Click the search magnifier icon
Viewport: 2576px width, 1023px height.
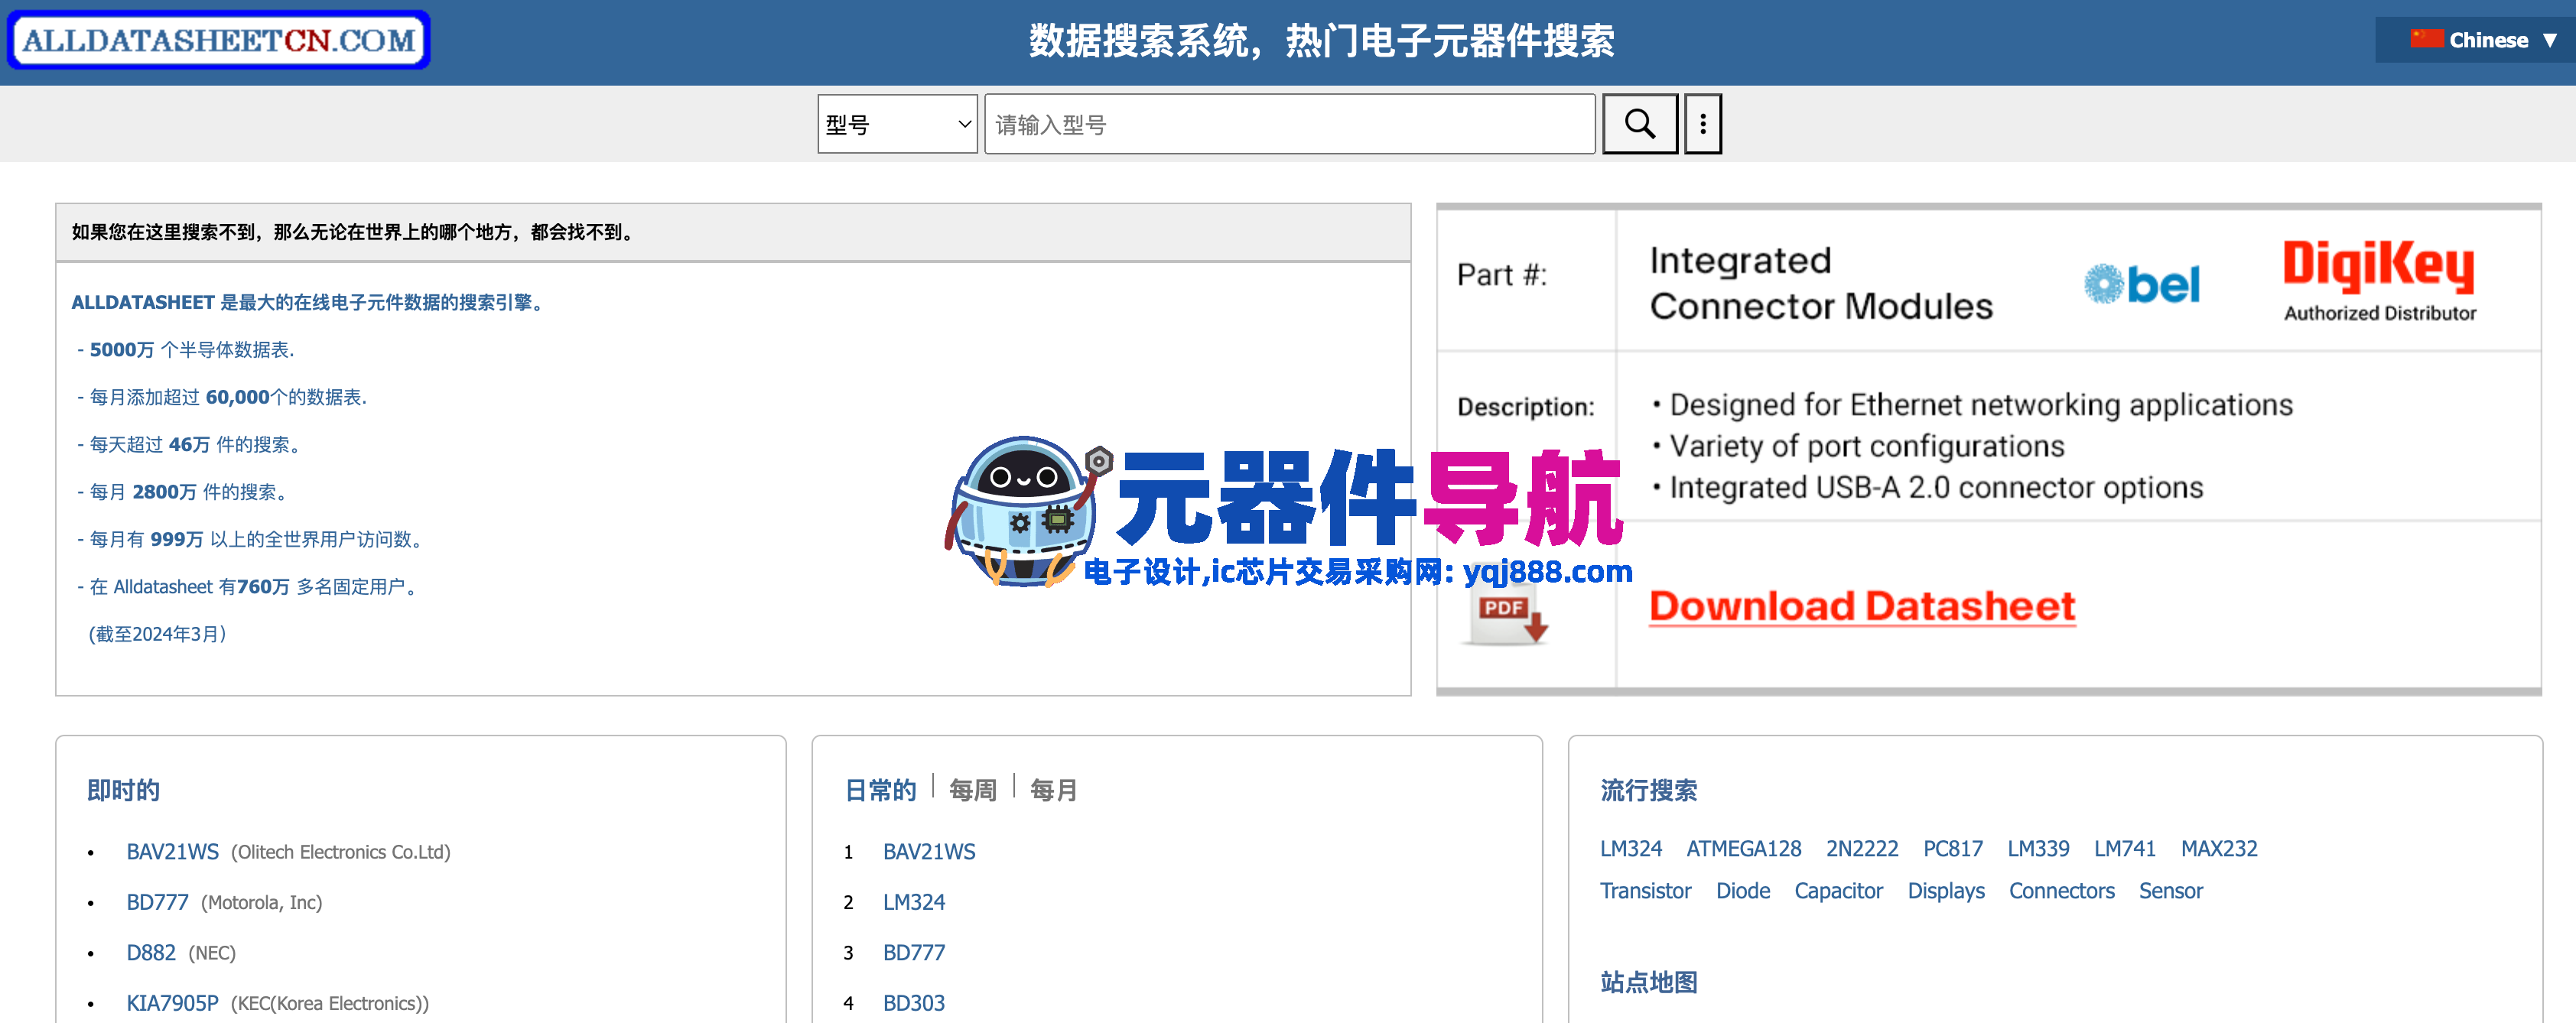pyautogui.click(x=1640, y=123)
